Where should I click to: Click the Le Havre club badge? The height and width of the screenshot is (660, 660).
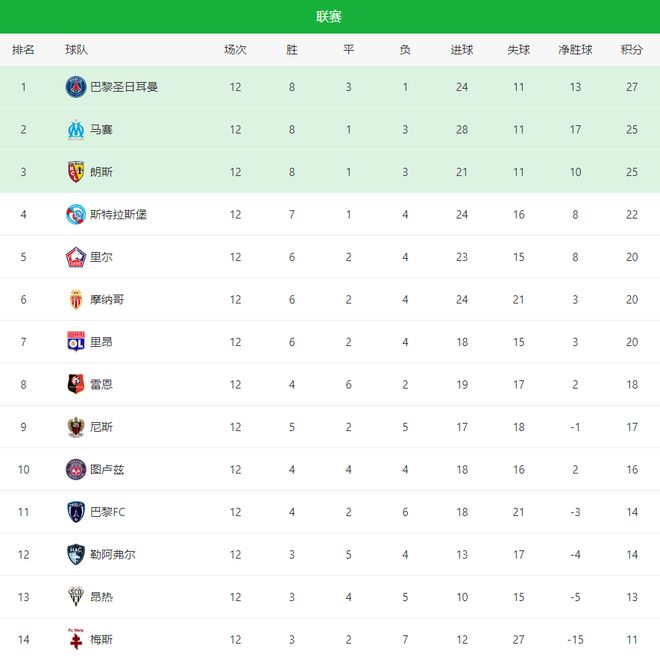click(76, 554)
